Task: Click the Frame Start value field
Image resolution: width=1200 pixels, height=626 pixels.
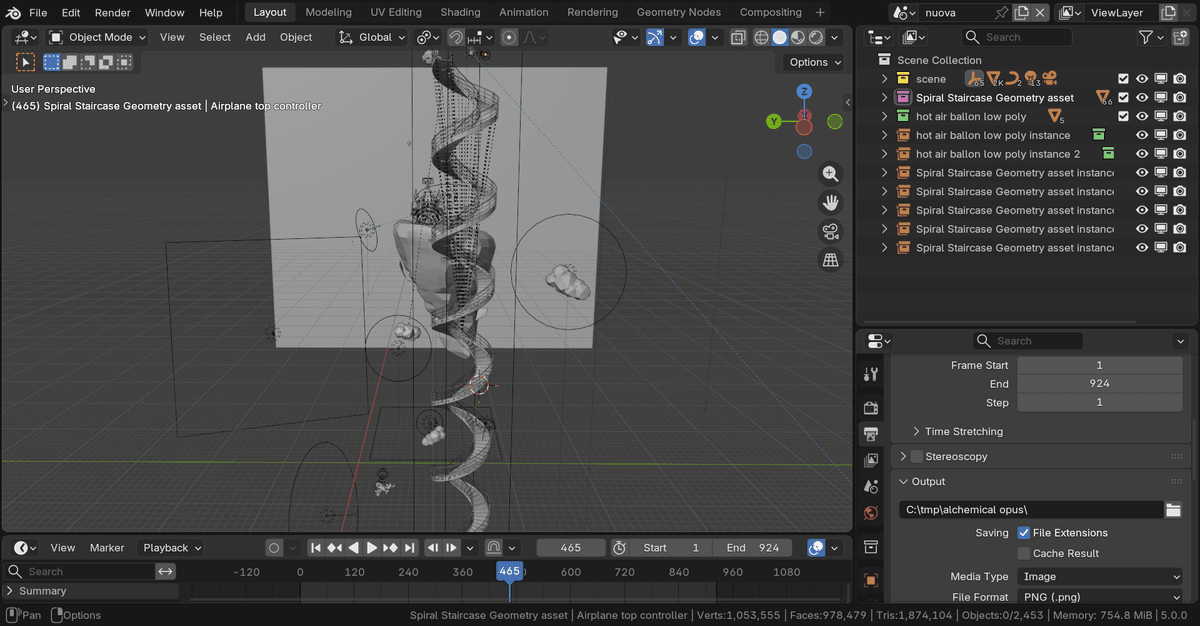Action: [x=1100, y=365]
